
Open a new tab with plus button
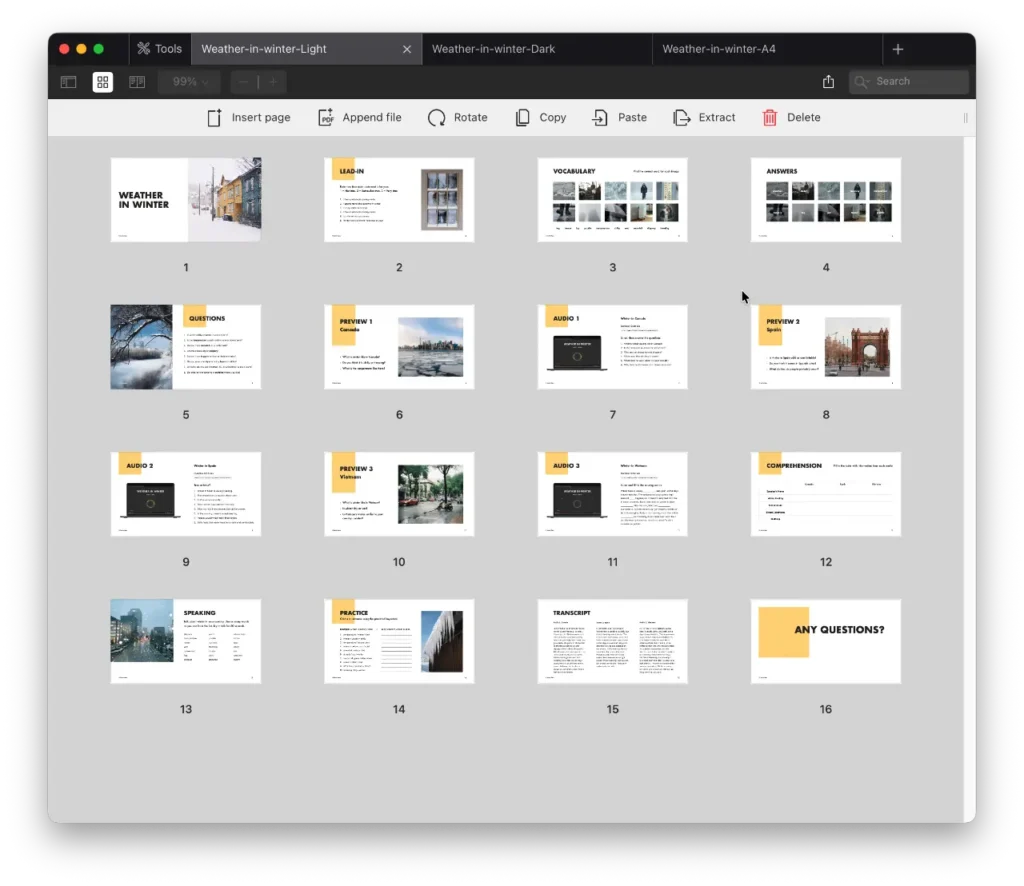(898, 49)
